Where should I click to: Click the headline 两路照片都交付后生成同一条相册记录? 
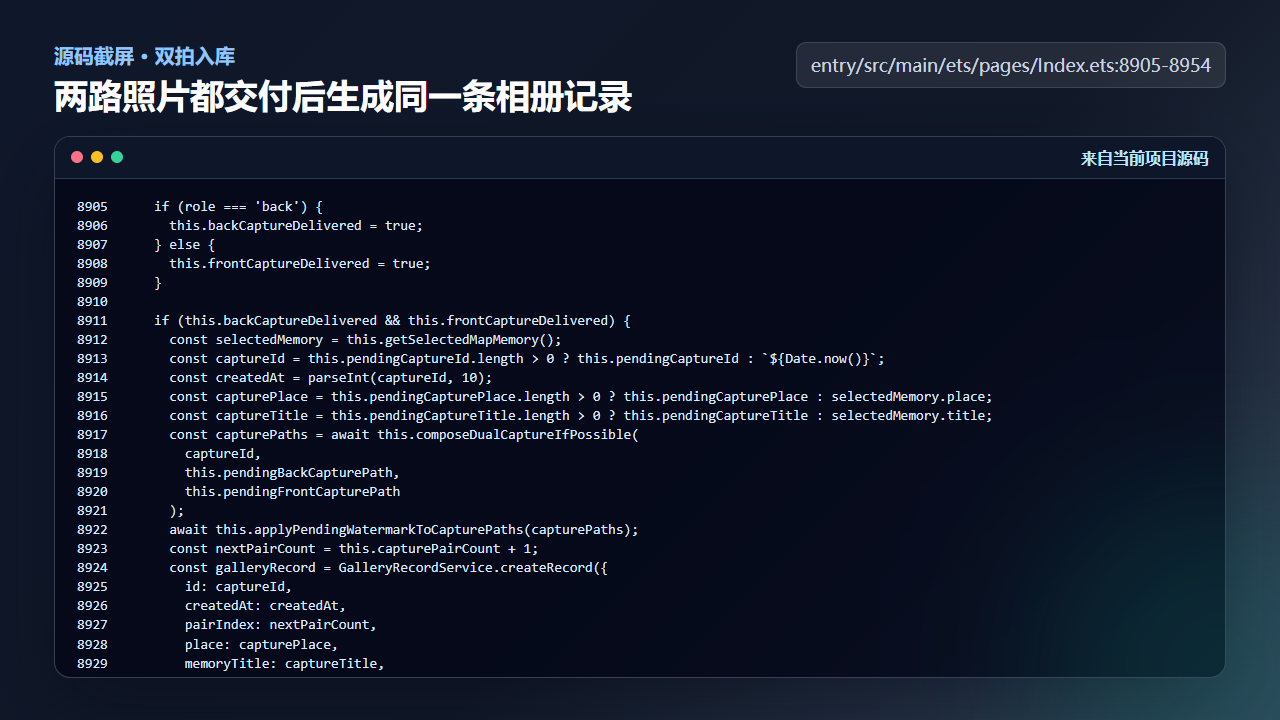[x=343, y=98]
